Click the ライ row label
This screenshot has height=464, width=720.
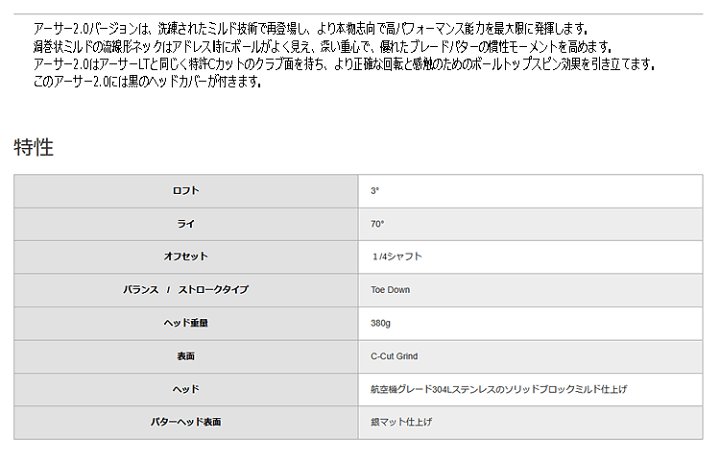pyautogui.click(x=186, y=224)
